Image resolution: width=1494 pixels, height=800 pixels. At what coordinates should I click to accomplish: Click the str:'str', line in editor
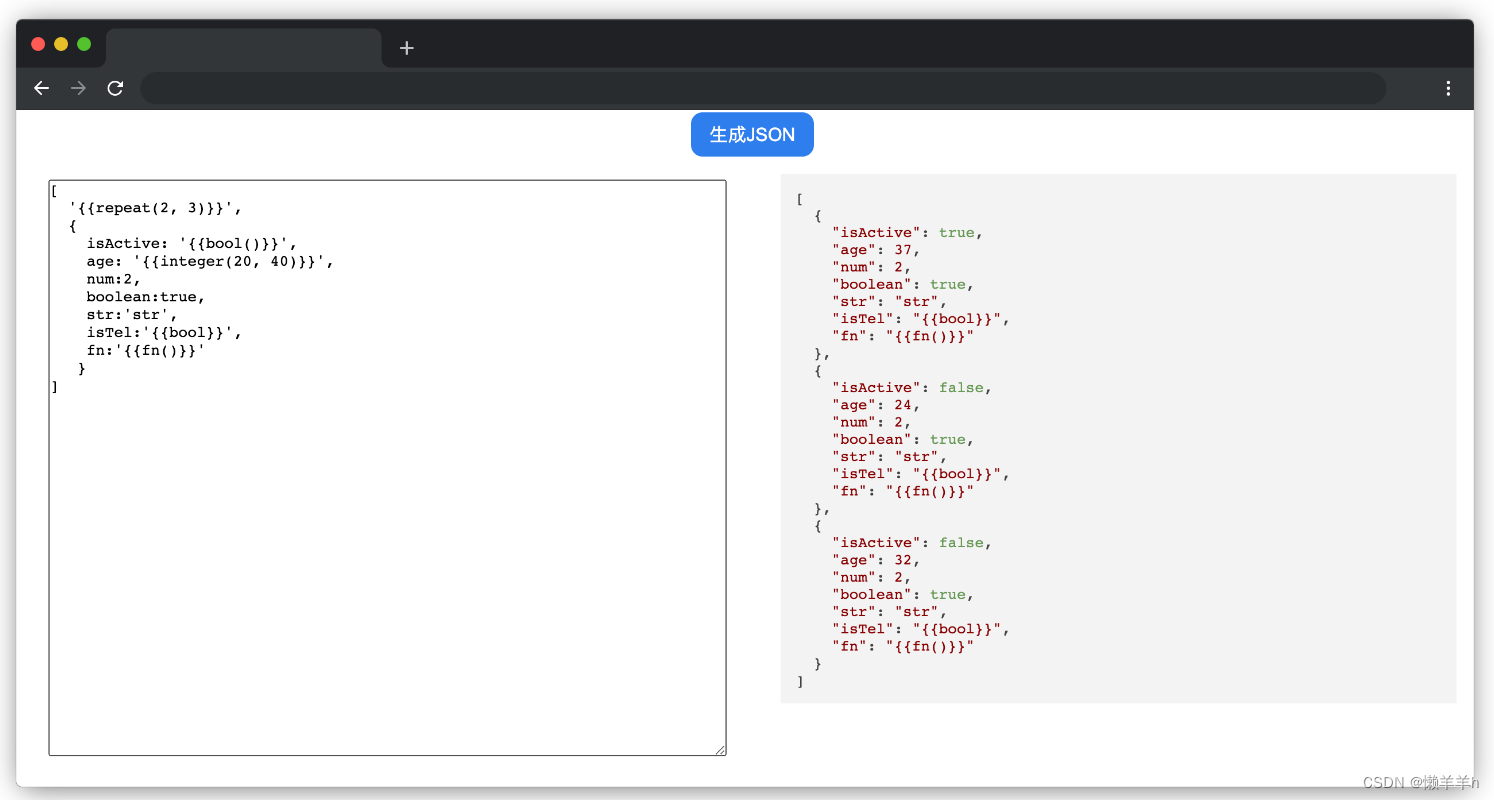(131, 315)
